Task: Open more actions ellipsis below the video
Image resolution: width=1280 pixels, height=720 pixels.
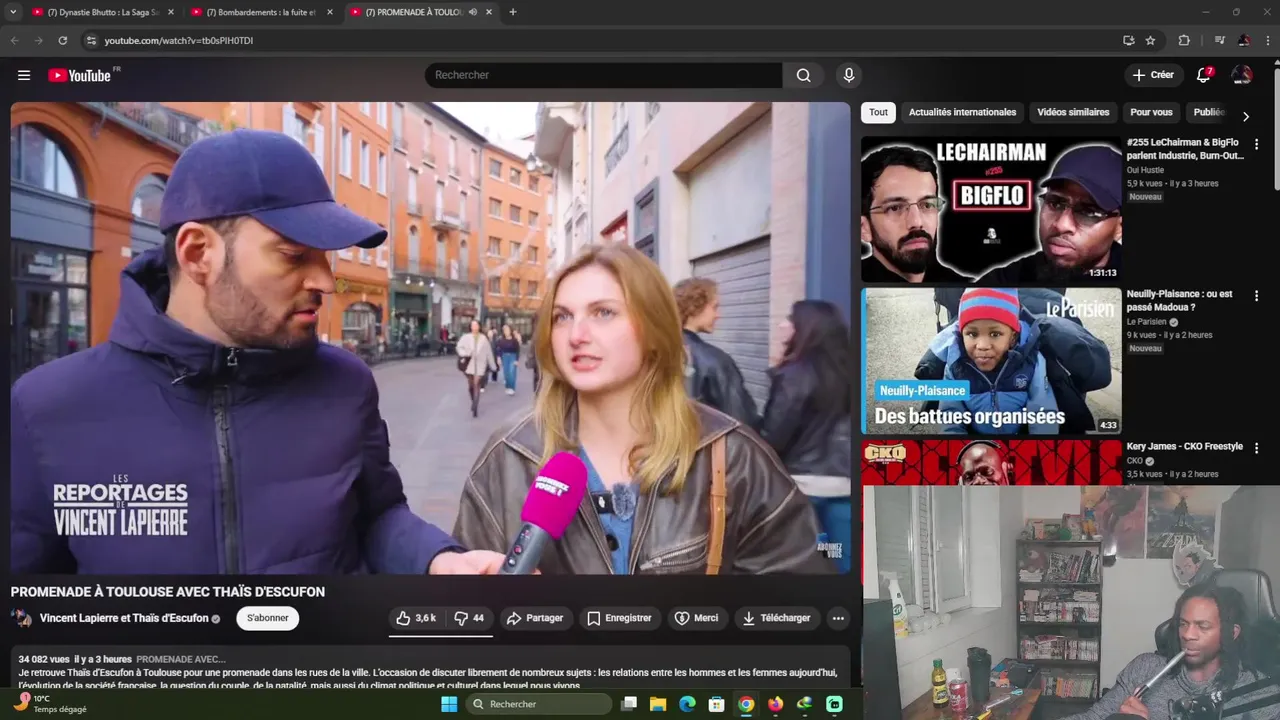Action: click(x=838, y=618)
